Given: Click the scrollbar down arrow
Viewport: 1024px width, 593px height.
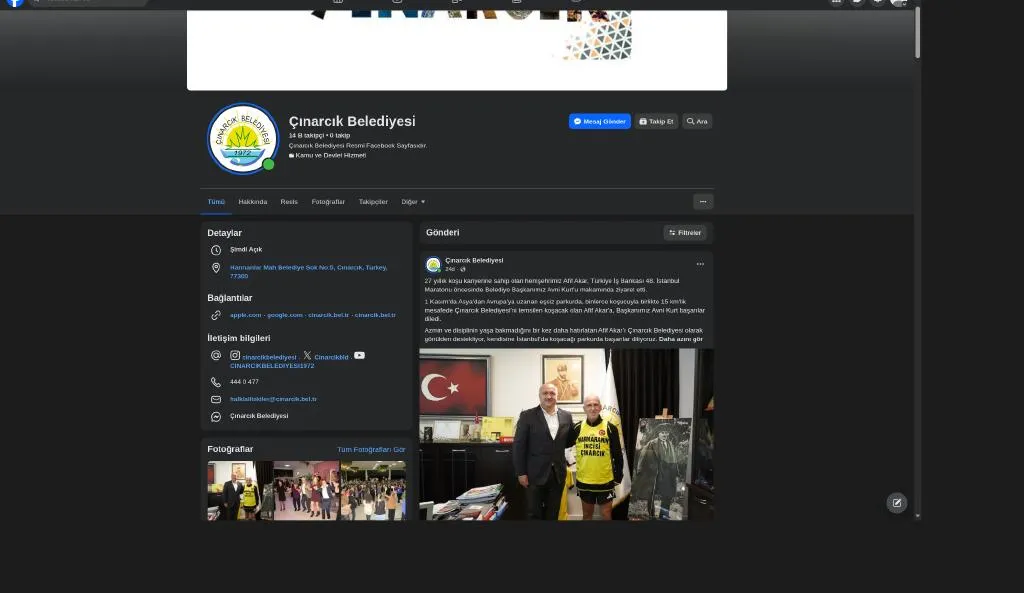Looking at the screenshot, I should coord(918,516).
